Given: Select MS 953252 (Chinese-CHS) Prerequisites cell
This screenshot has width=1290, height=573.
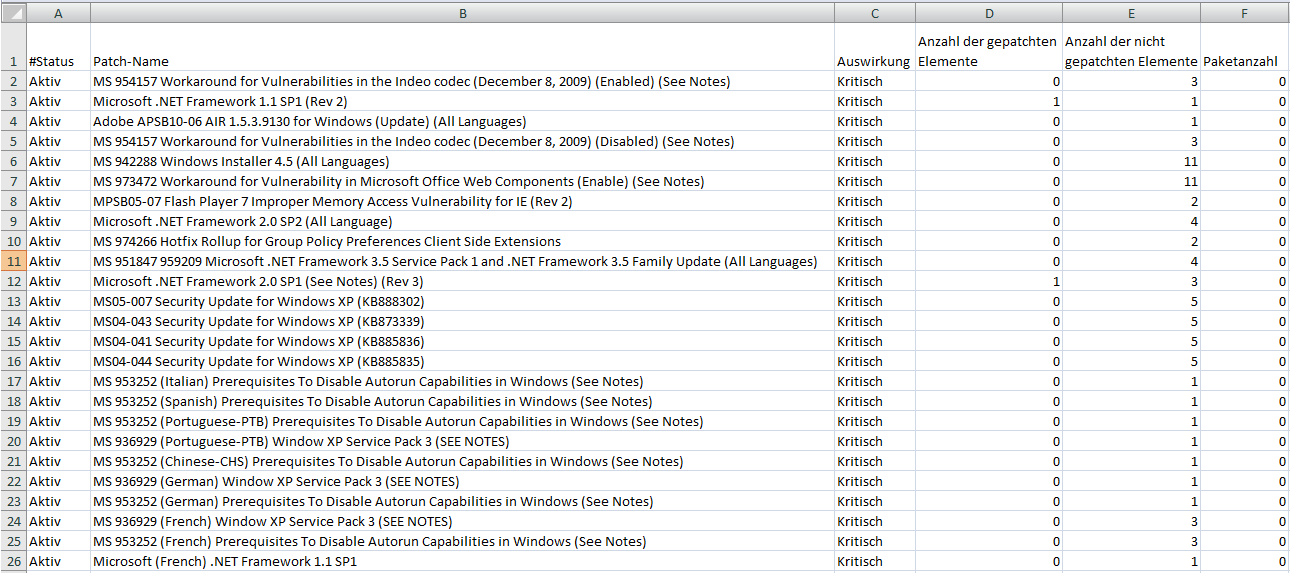Looking at the screenshot, I should [x=462, y=461].
